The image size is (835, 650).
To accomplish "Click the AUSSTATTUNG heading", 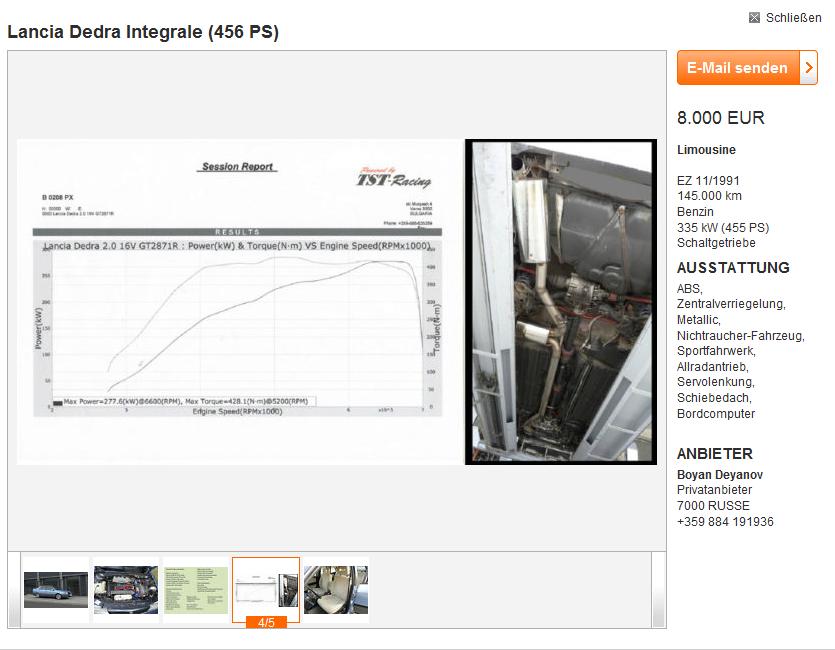I will pyautogui.click(x=733, y=268).
